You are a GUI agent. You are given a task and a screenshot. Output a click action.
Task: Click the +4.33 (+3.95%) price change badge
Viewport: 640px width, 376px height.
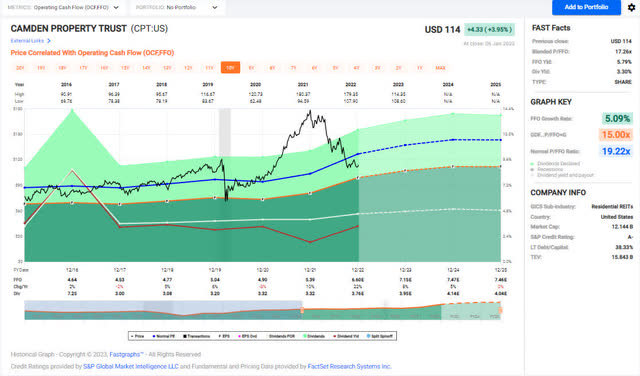489,29
